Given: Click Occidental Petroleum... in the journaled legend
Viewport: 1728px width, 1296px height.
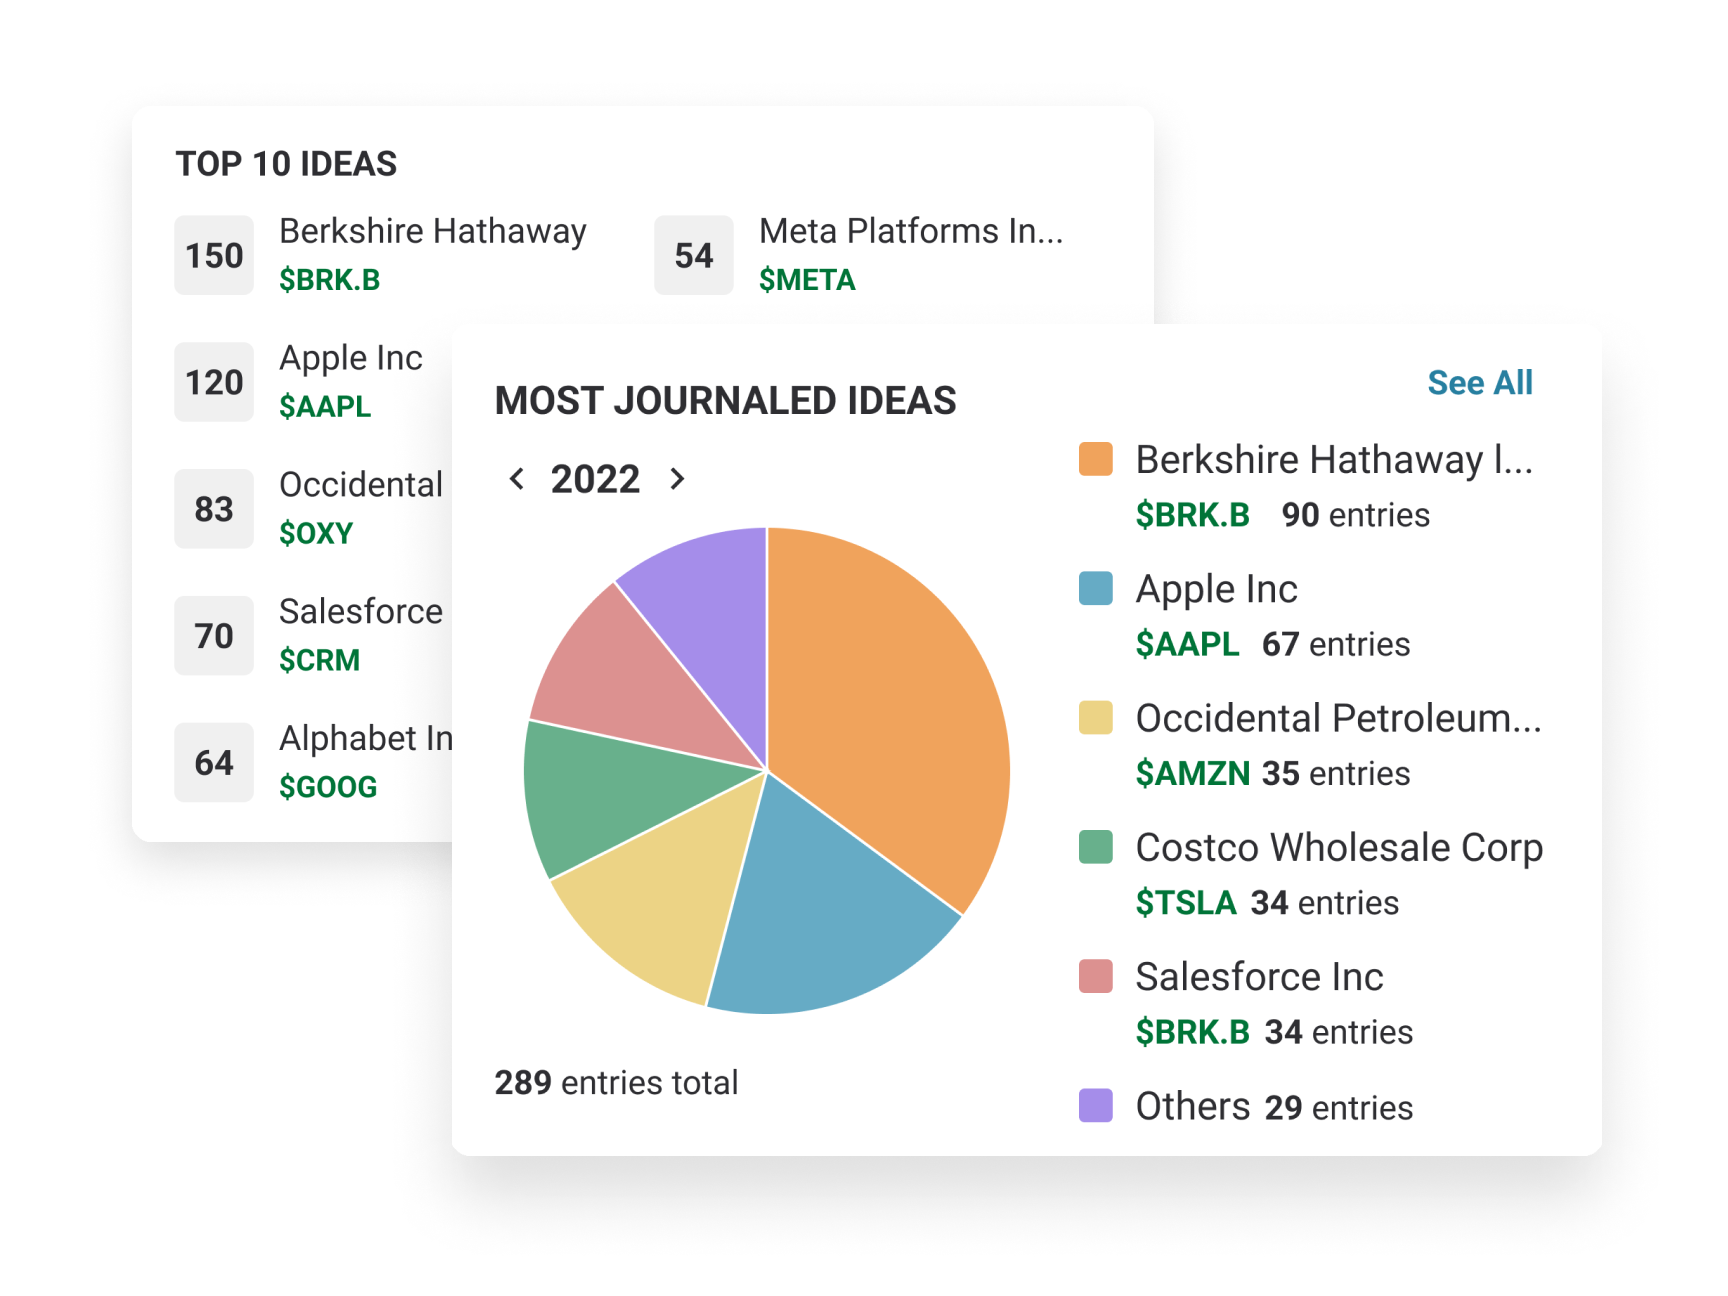Looking at the screenshot, I should point(1339,718).
